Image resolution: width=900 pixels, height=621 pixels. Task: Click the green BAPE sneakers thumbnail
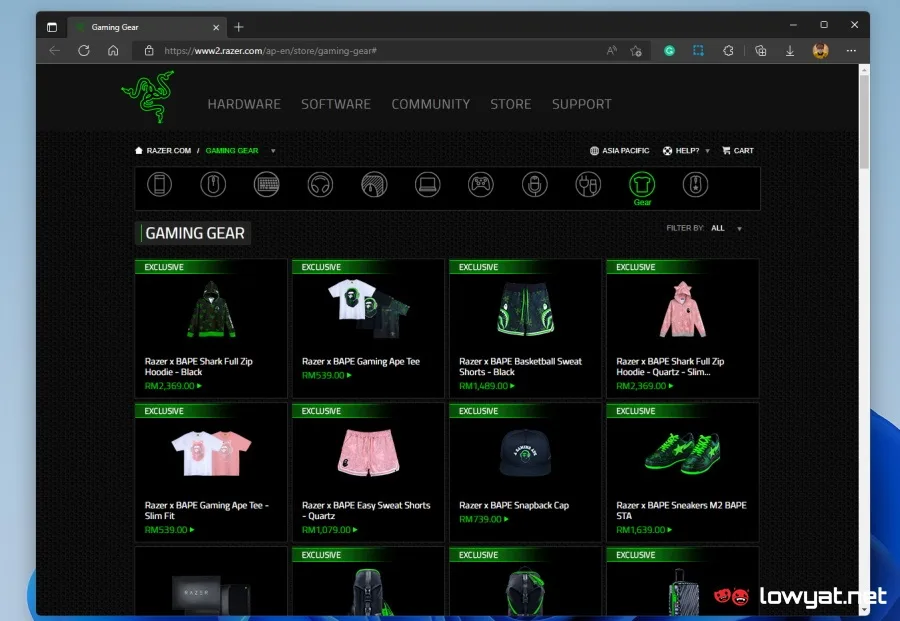pyautogui.click(x=682, y=453)
